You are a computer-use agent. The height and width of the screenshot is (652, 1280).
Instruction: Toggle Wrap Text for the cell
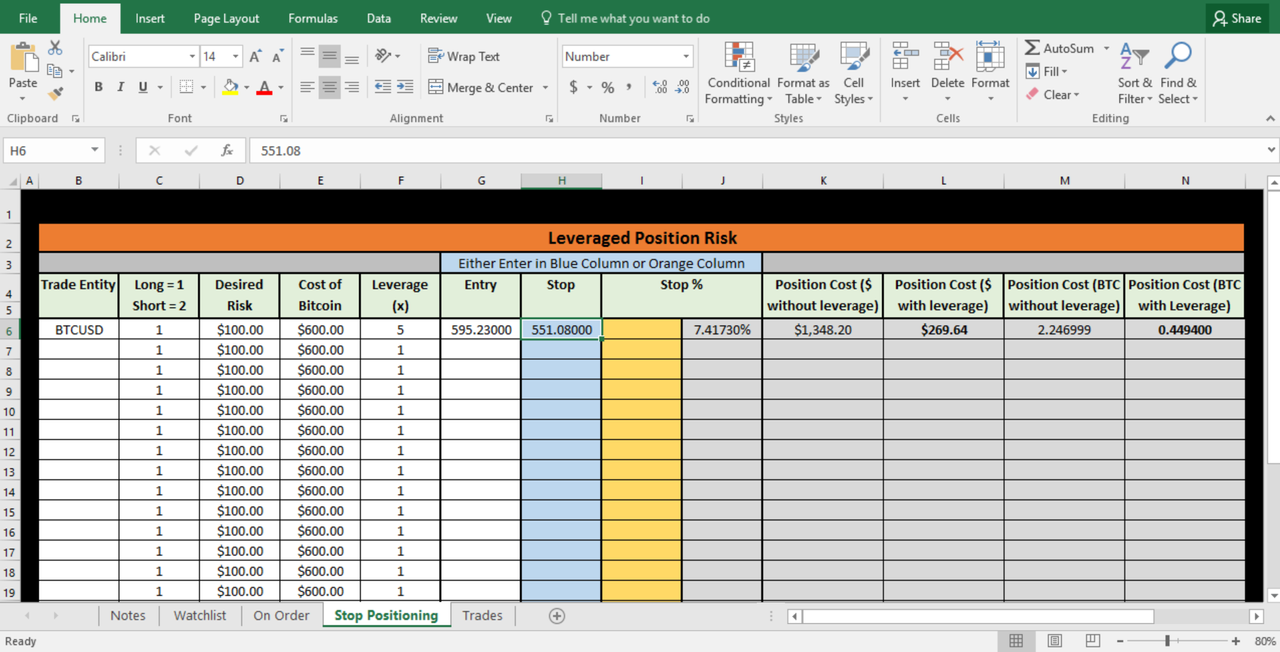point(464,57)
